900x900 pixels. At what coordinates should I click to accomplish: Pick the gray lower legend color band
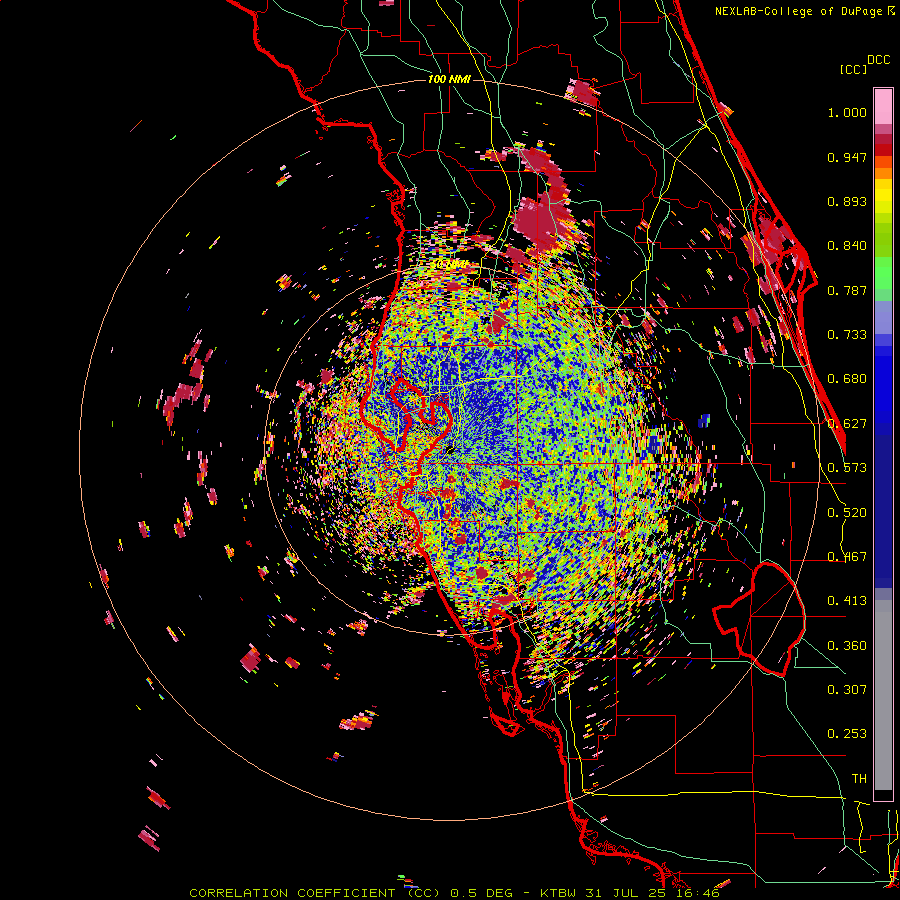click(883, 695)
